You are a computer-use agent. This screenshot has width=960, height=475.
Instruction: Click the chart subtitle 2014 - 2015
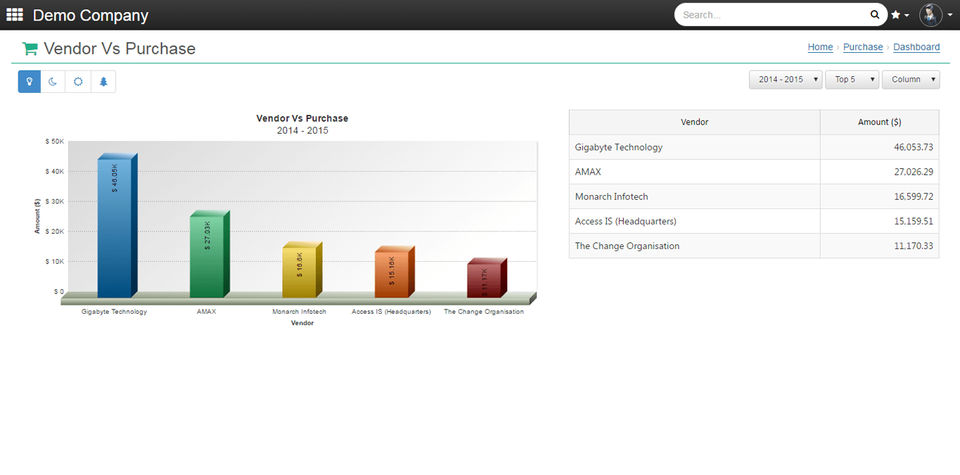(302, 131)
